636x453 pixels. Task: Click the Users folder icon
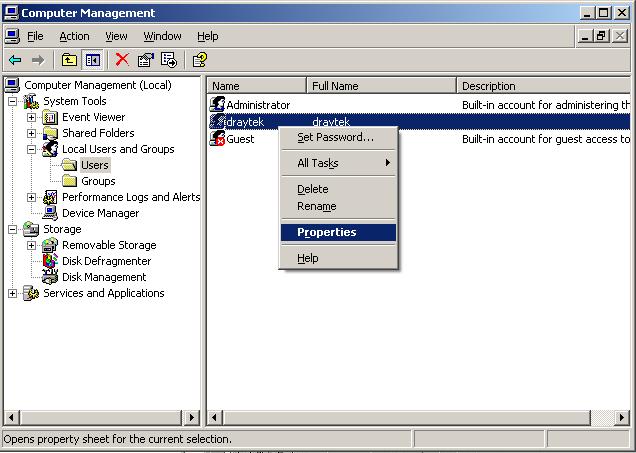tap(69, 165)
